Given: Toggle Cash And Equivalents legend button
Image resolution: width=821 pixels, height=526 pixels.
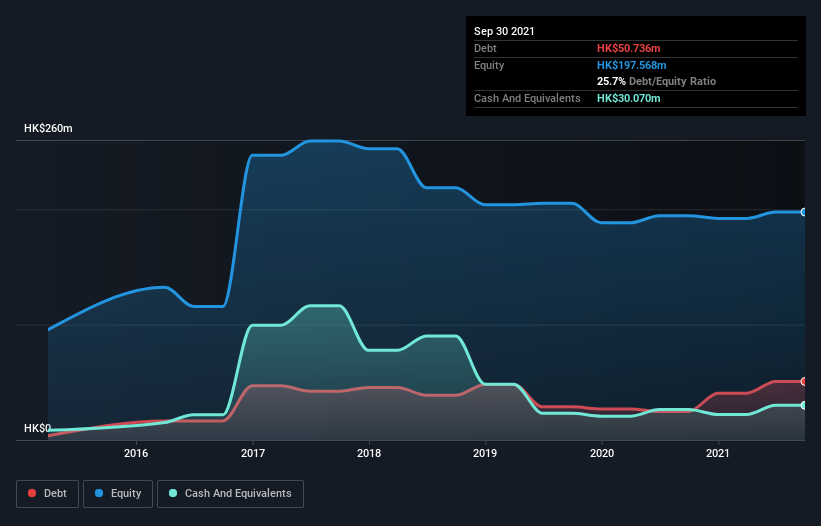Looking at the screenshot, I should tap(230, 494).
